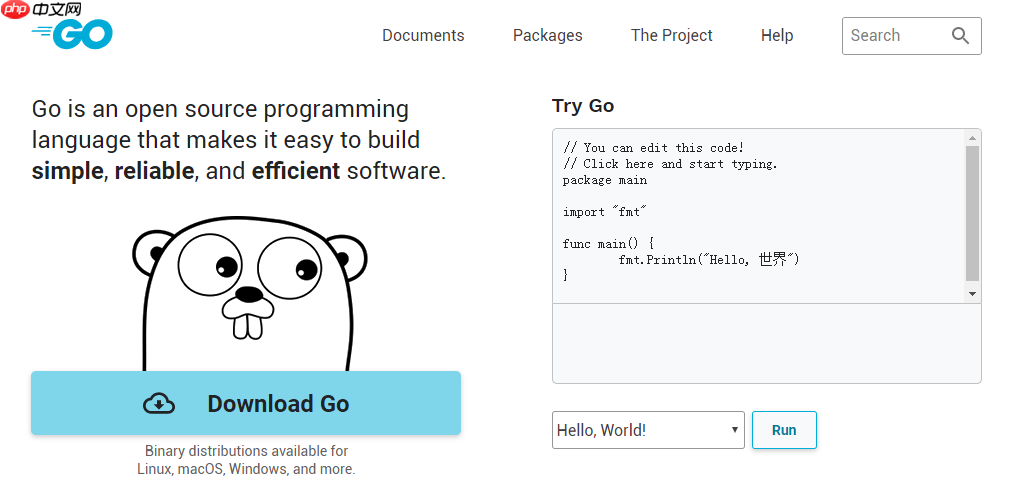Open the Packages menu

(x=548, y=35)
